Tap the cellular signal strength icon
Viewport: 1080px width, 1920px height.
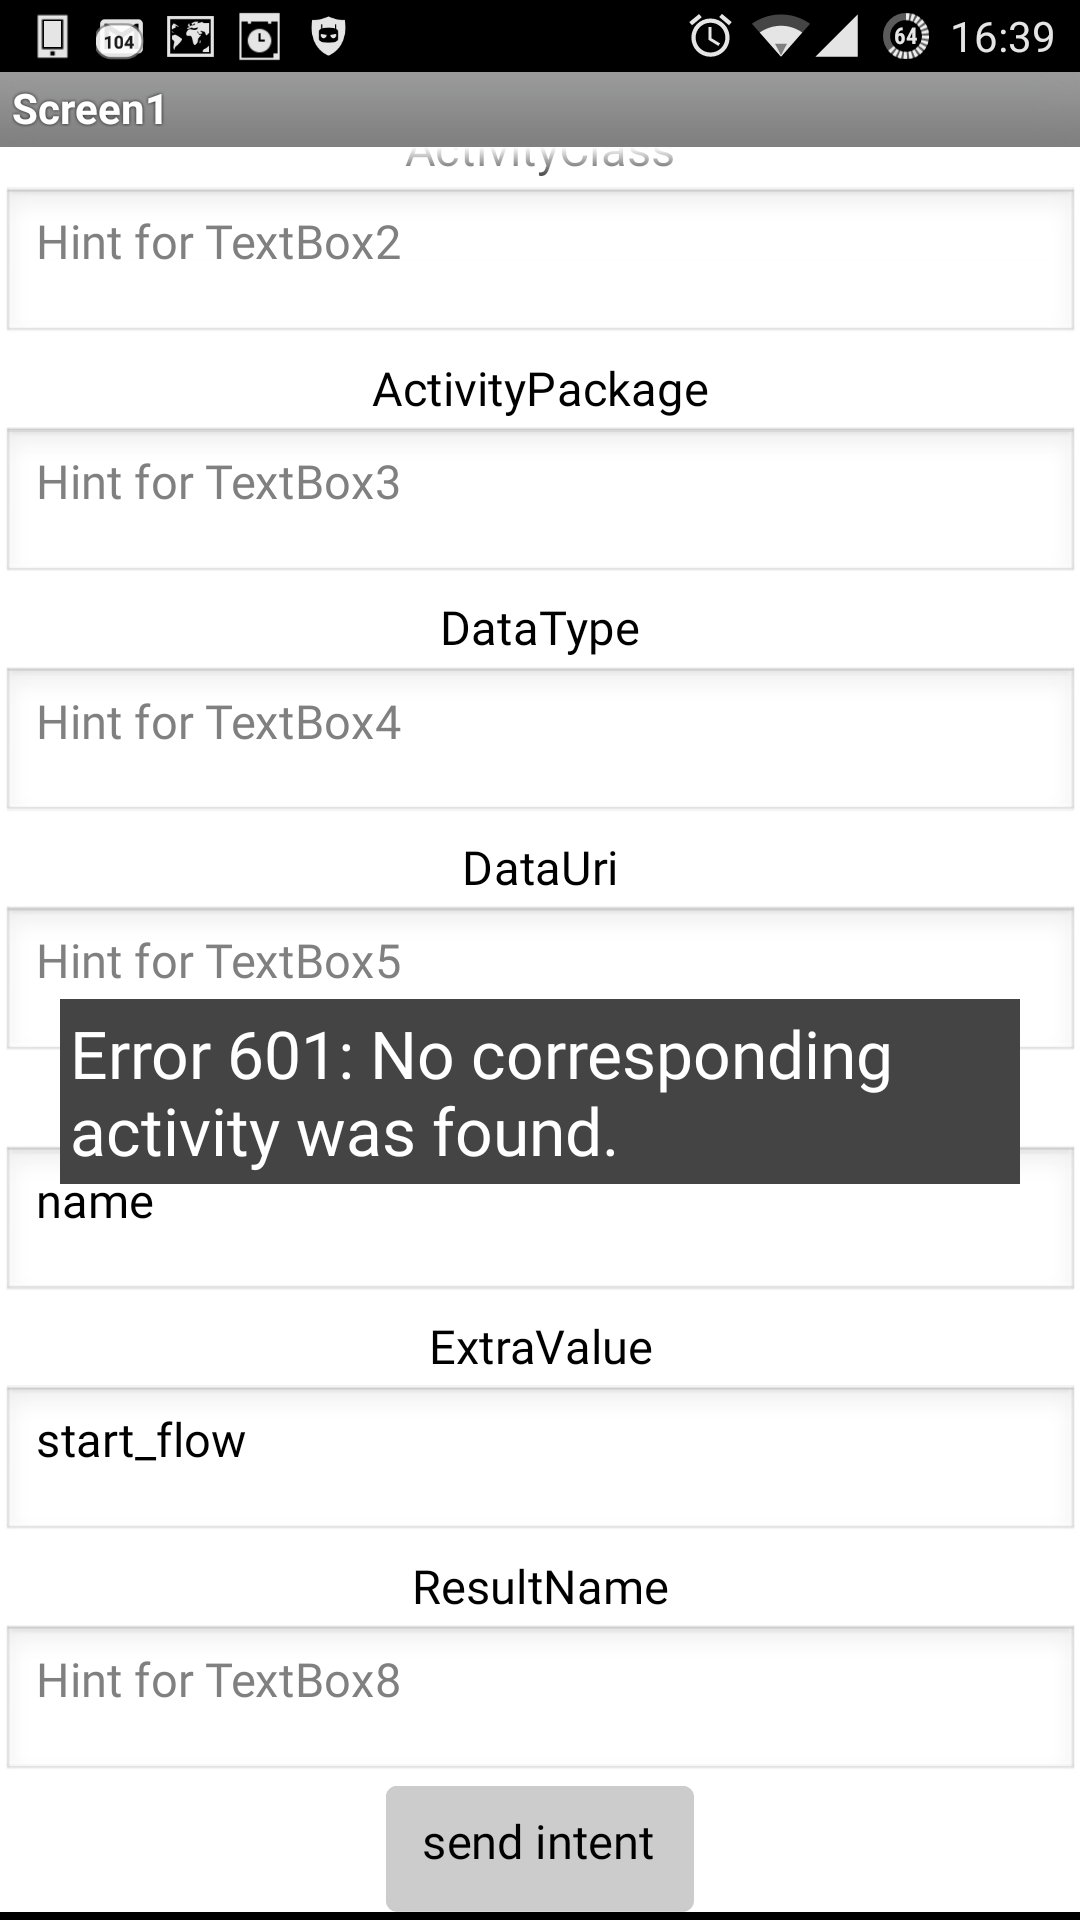click(x=838, y=37)
